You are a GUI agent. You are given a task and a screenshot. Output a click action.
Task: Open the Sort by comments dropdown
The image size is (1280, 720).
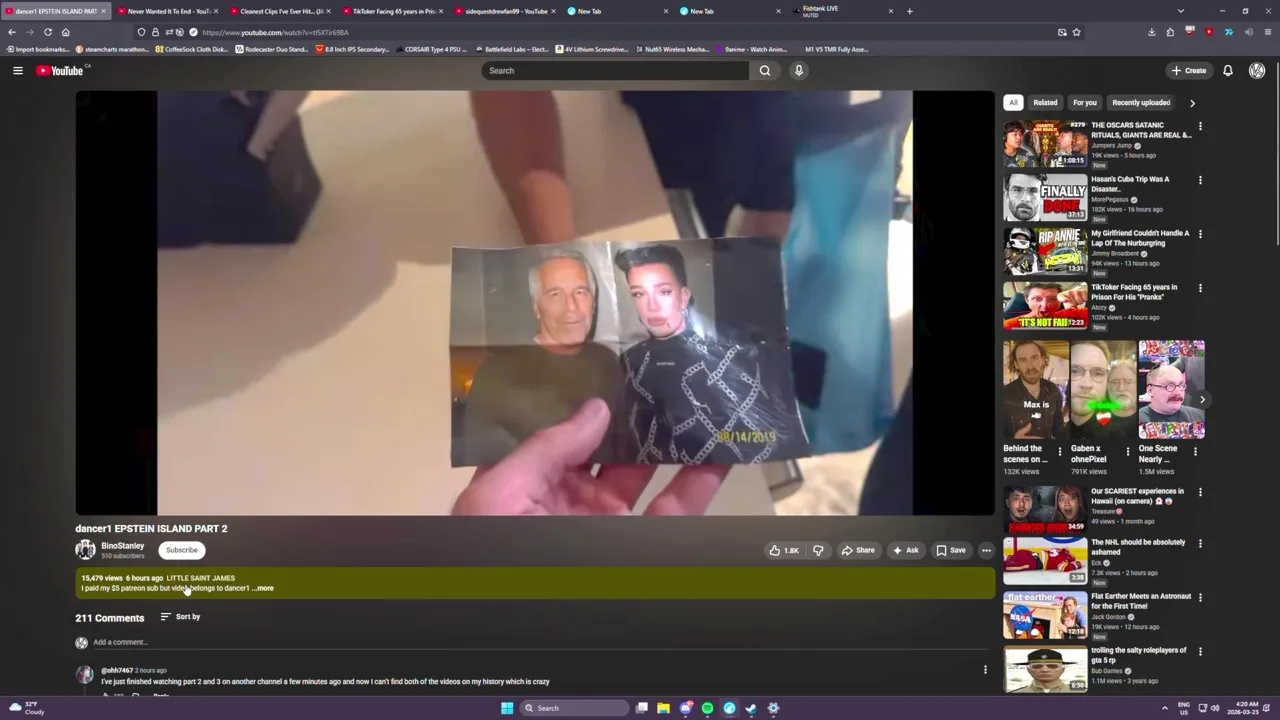tap(181, 617)
